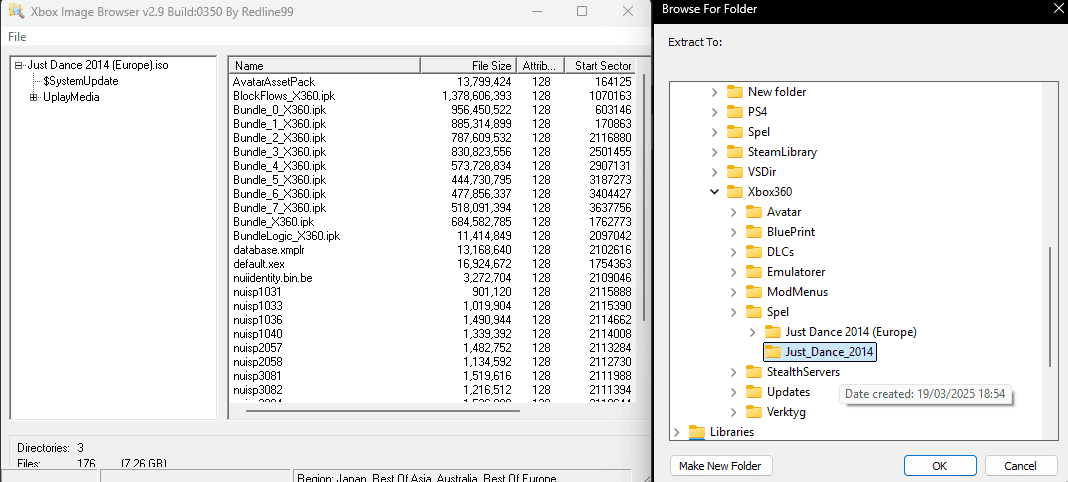1068x482 pixels.
Task: Minimize the Xbox Image Browser window
Action: [537, 12]
